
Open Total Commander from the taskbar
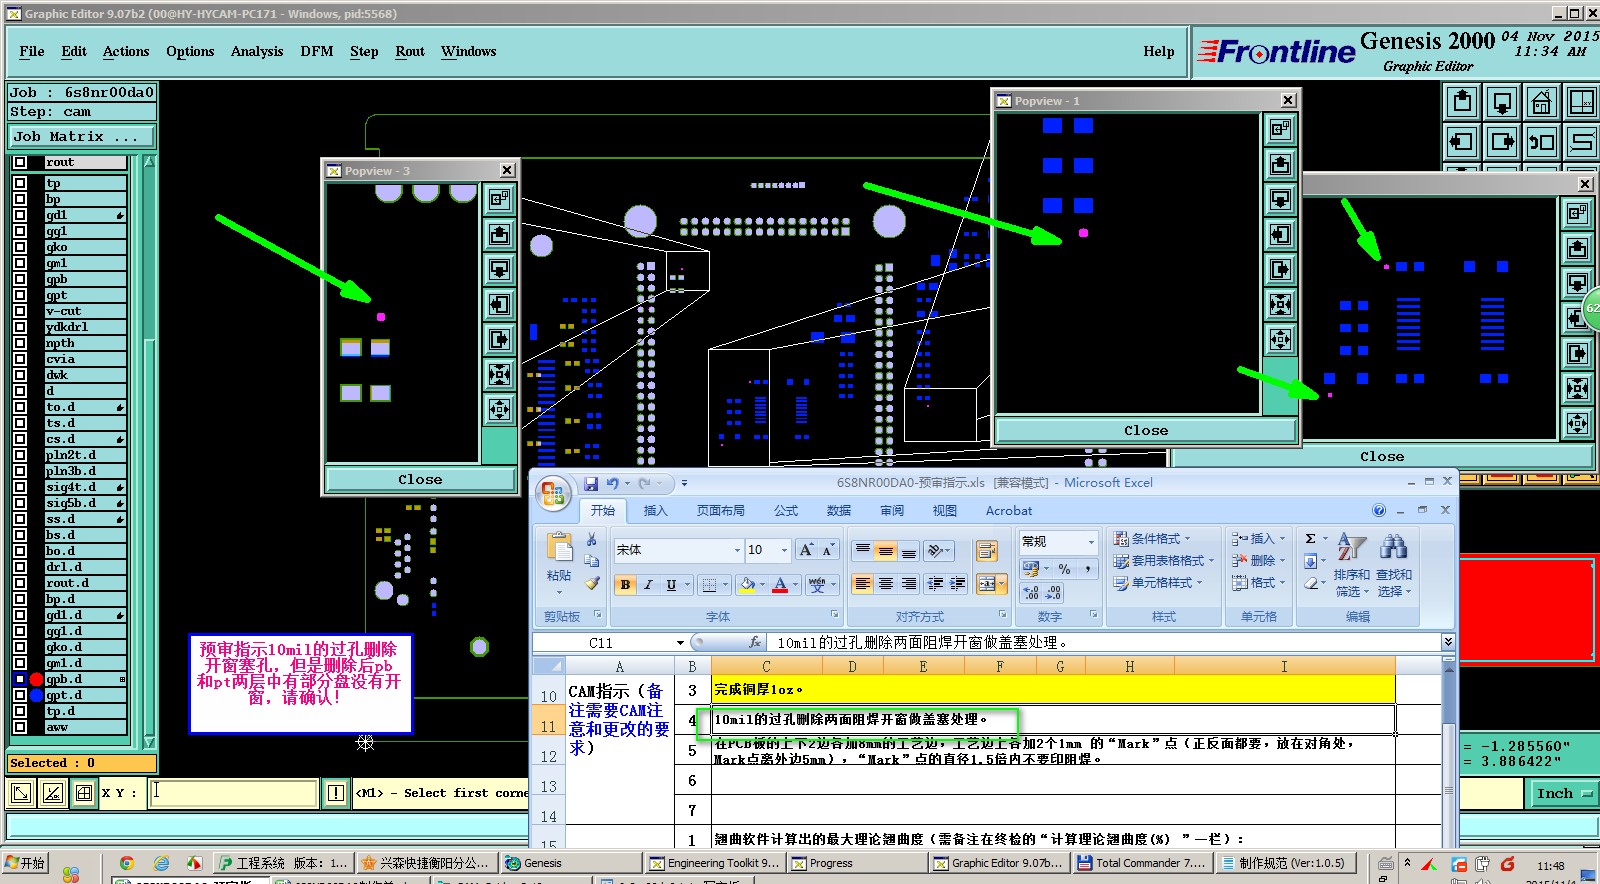(x=1141, y=863)
